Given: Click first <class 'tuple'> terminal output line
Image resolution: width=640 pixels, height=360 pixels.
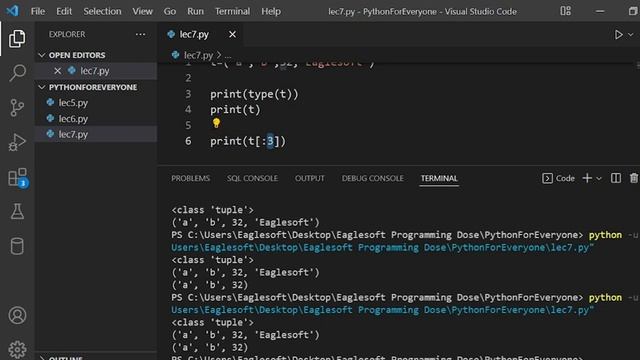Looking at the screenshot, I should coord(212,210).
